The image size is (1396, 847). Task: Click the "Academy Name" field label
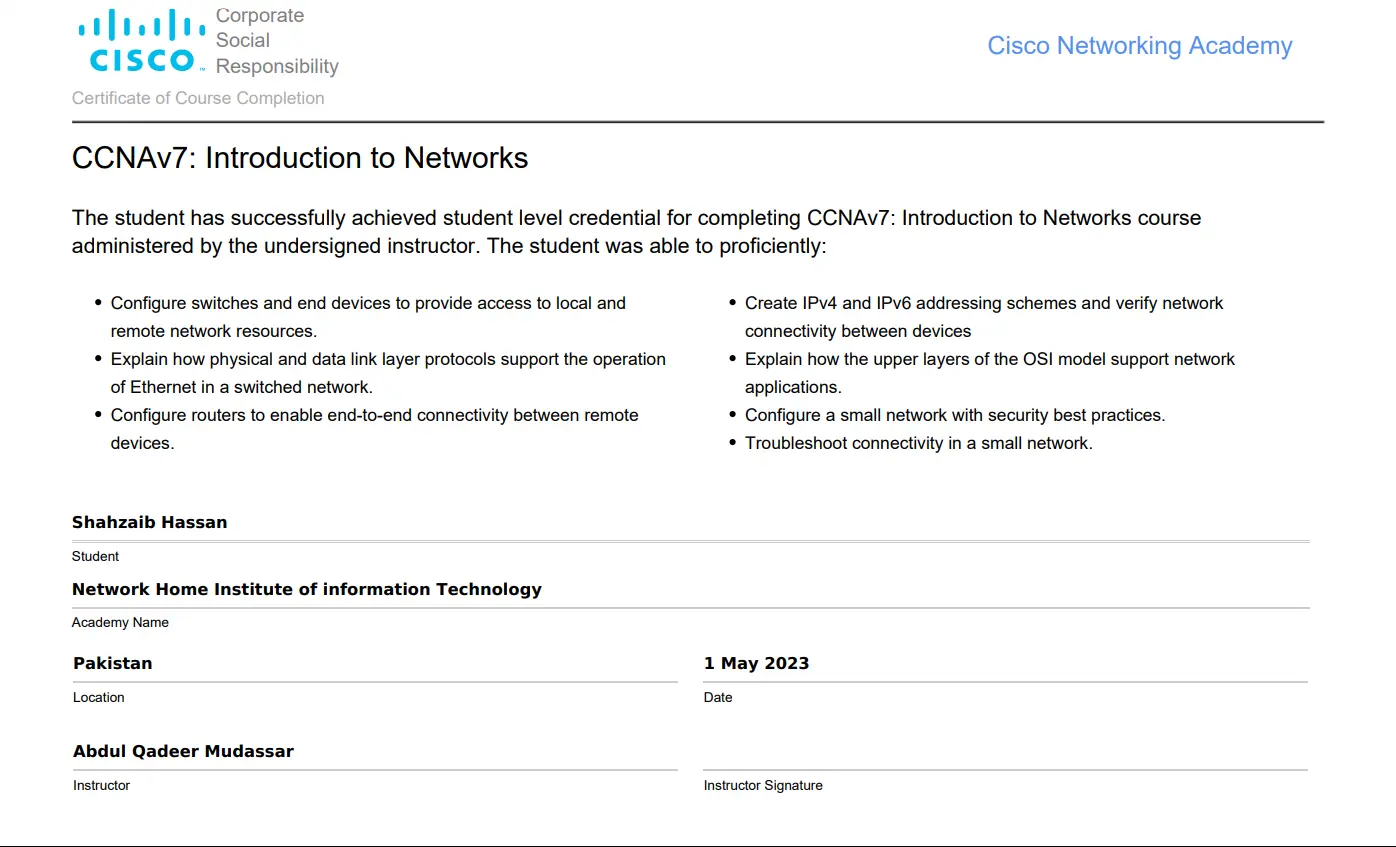click(x=120, y=622)
